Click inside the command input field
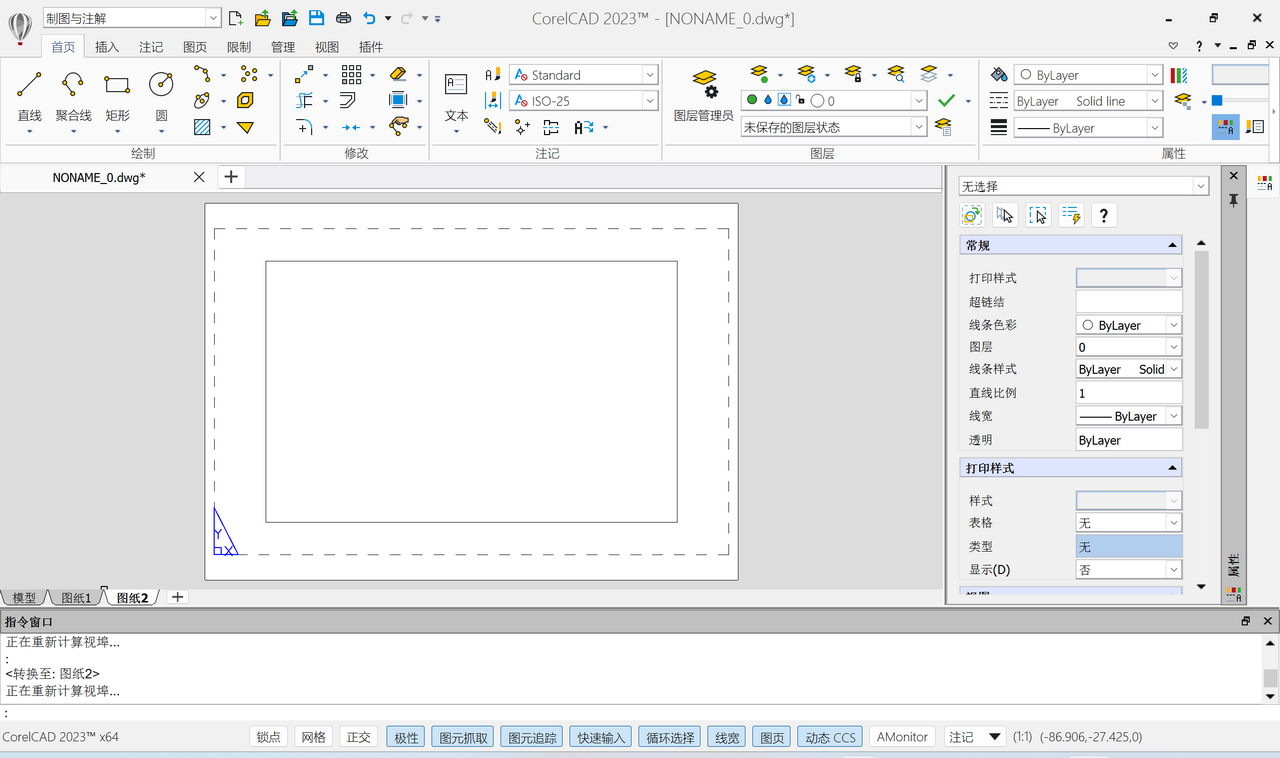1280x758 pixels. 400,712
